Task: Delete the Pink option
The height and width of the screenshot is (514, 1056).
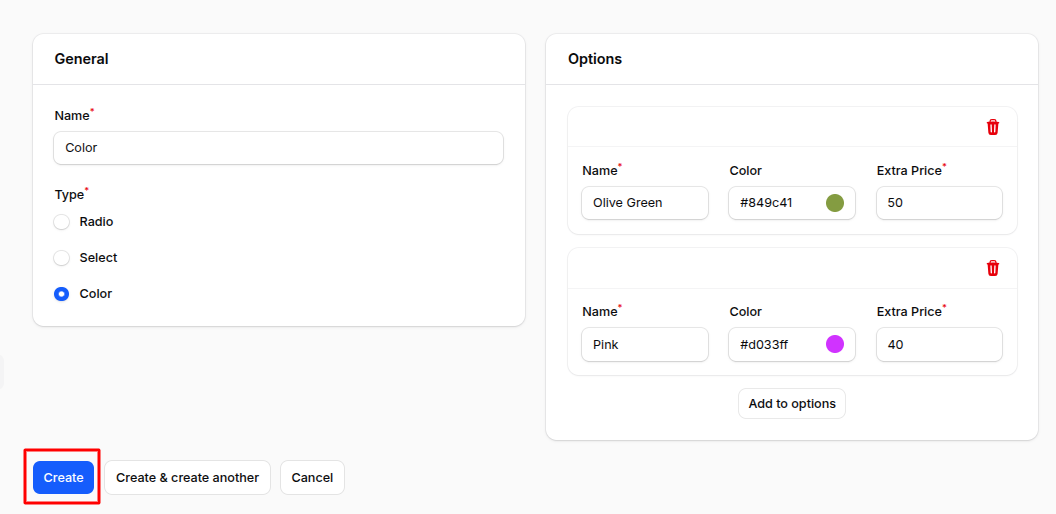Action: pyautogui.click(x=992, y=268)
